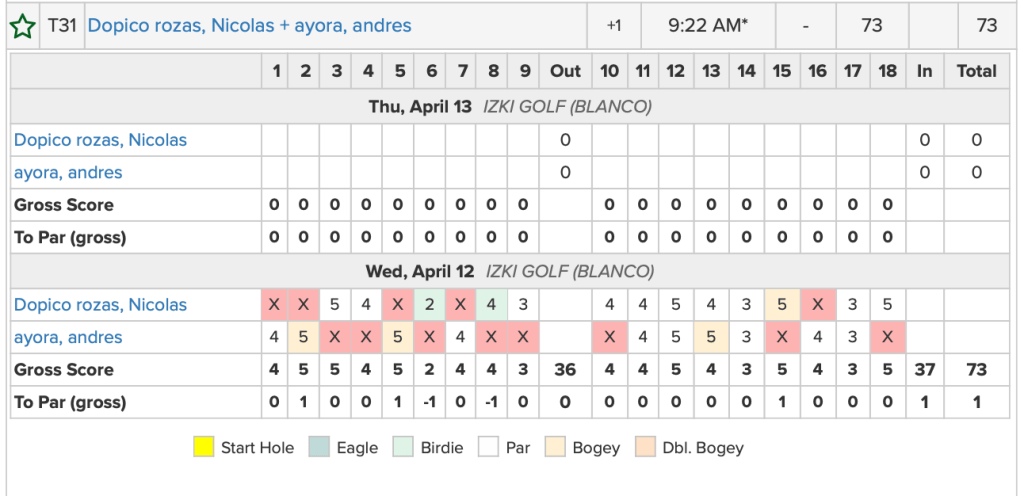Click the yellow Start Hole legend swatch

[x=204, y=447]
